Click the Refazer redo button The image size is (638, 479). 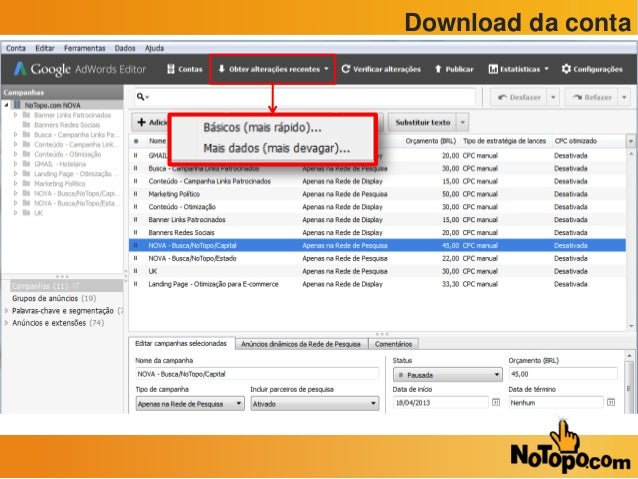592,97
